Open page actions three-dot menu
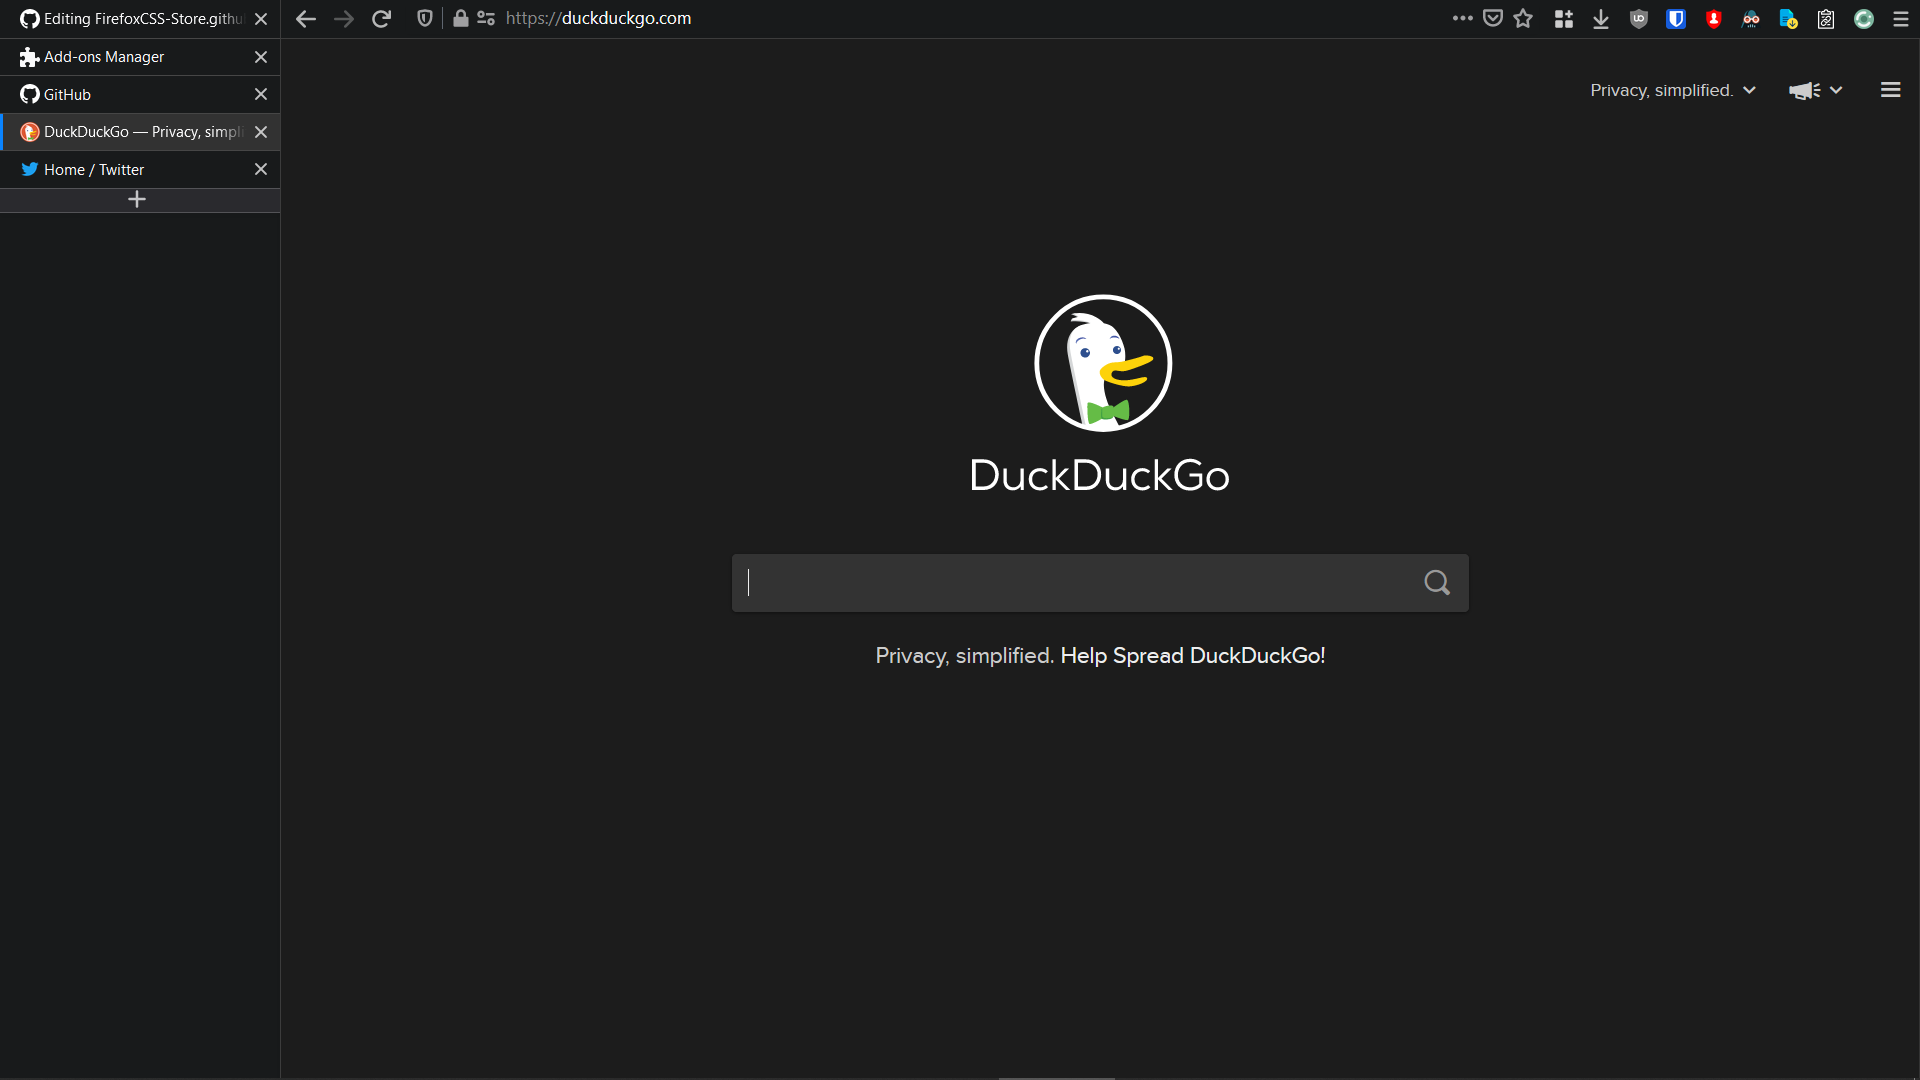The width and height of the screenshot is (1920, 1080). click(x=1462, y=18)
